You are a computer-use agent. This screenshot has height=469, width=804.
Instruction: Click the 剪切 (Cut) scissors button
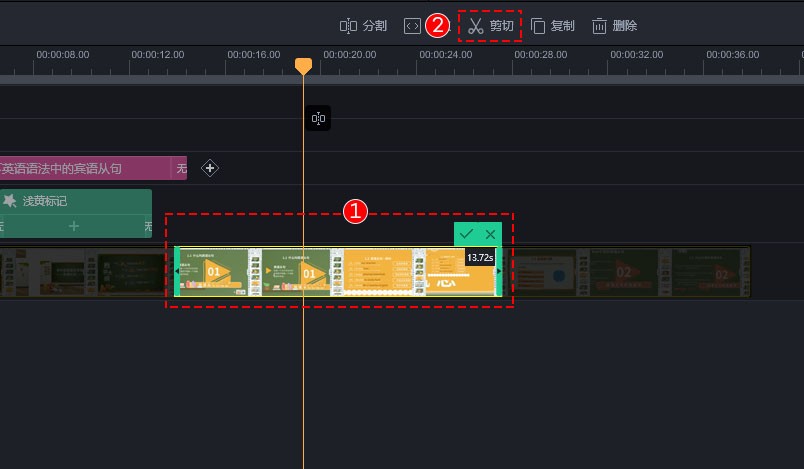coord(490,26)
